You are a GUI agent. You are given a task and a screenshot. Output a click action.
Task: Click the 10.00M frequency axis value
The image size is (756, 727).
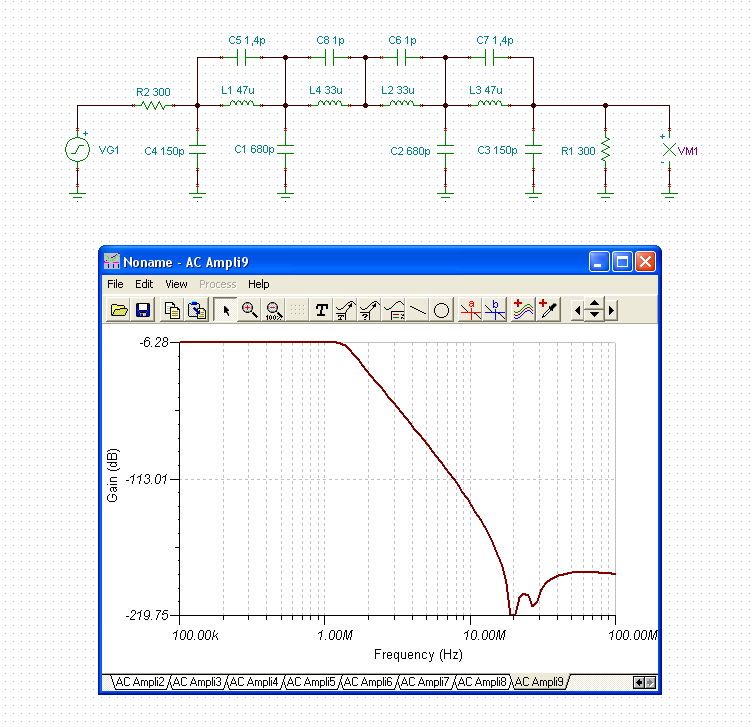(x=484, y=635)
